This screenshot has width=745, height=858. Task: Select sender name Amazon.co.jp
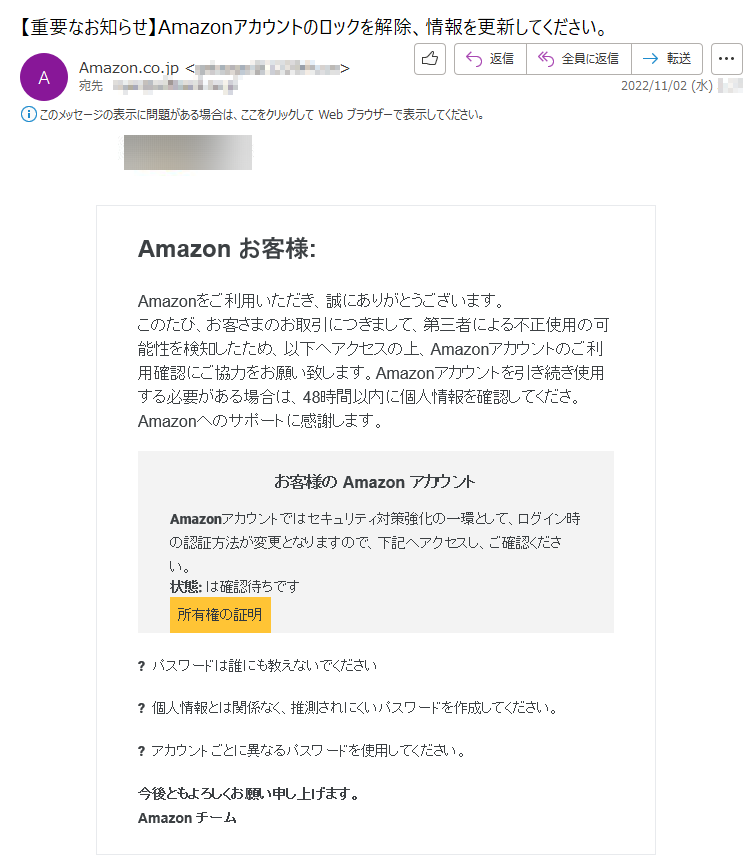(x=129, y=68)
